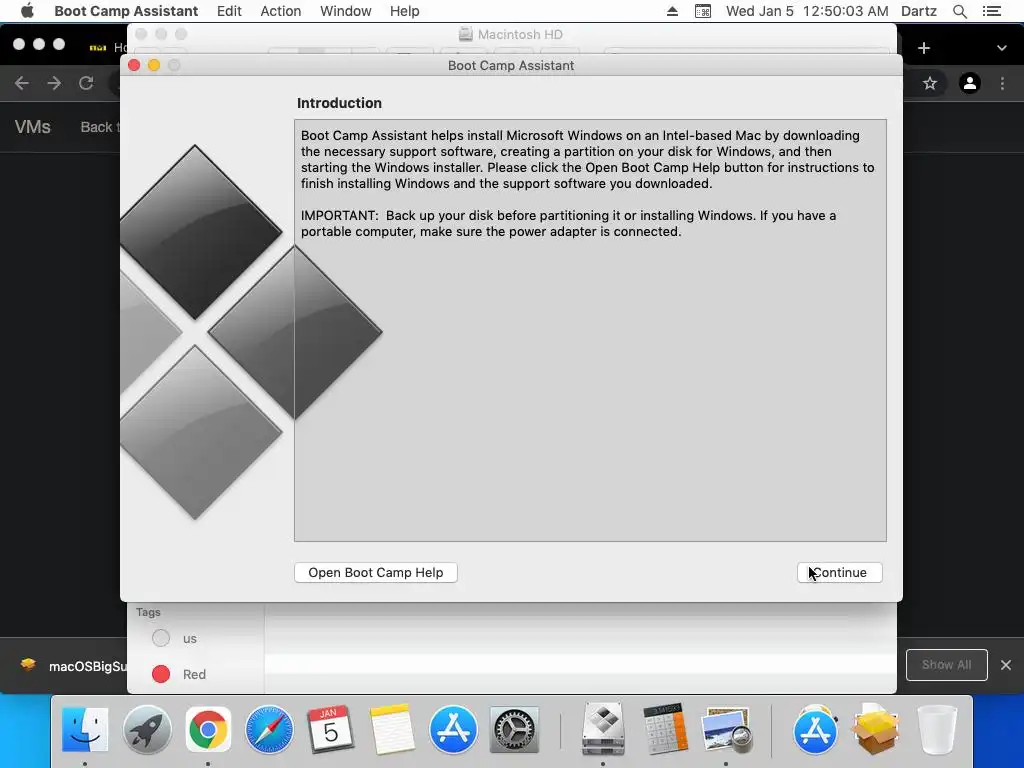Open the Applications folder in Dock
1024x768 pixels.
[x=814, y=729]
